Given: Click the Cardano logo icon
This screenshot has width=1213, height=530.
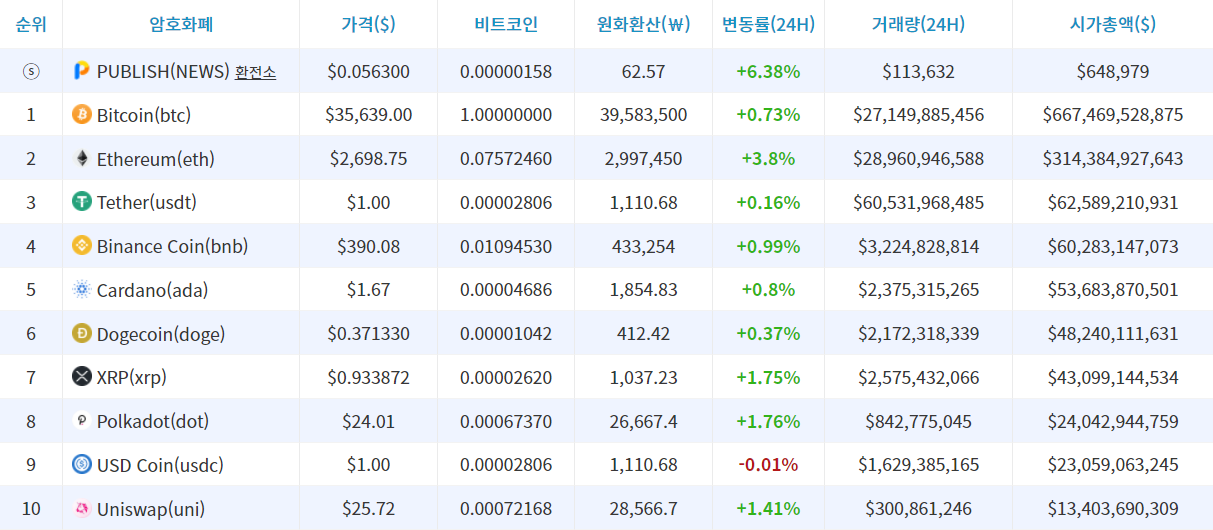Looking at the screenshot, I should (82, 290).
